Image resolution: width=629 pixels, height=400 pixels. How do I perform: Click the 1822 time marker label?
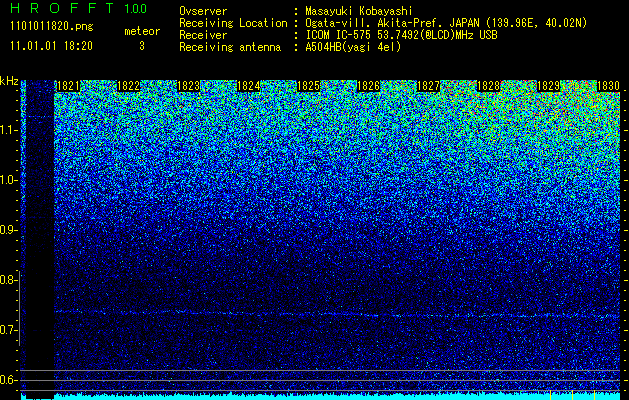point(128,86)
